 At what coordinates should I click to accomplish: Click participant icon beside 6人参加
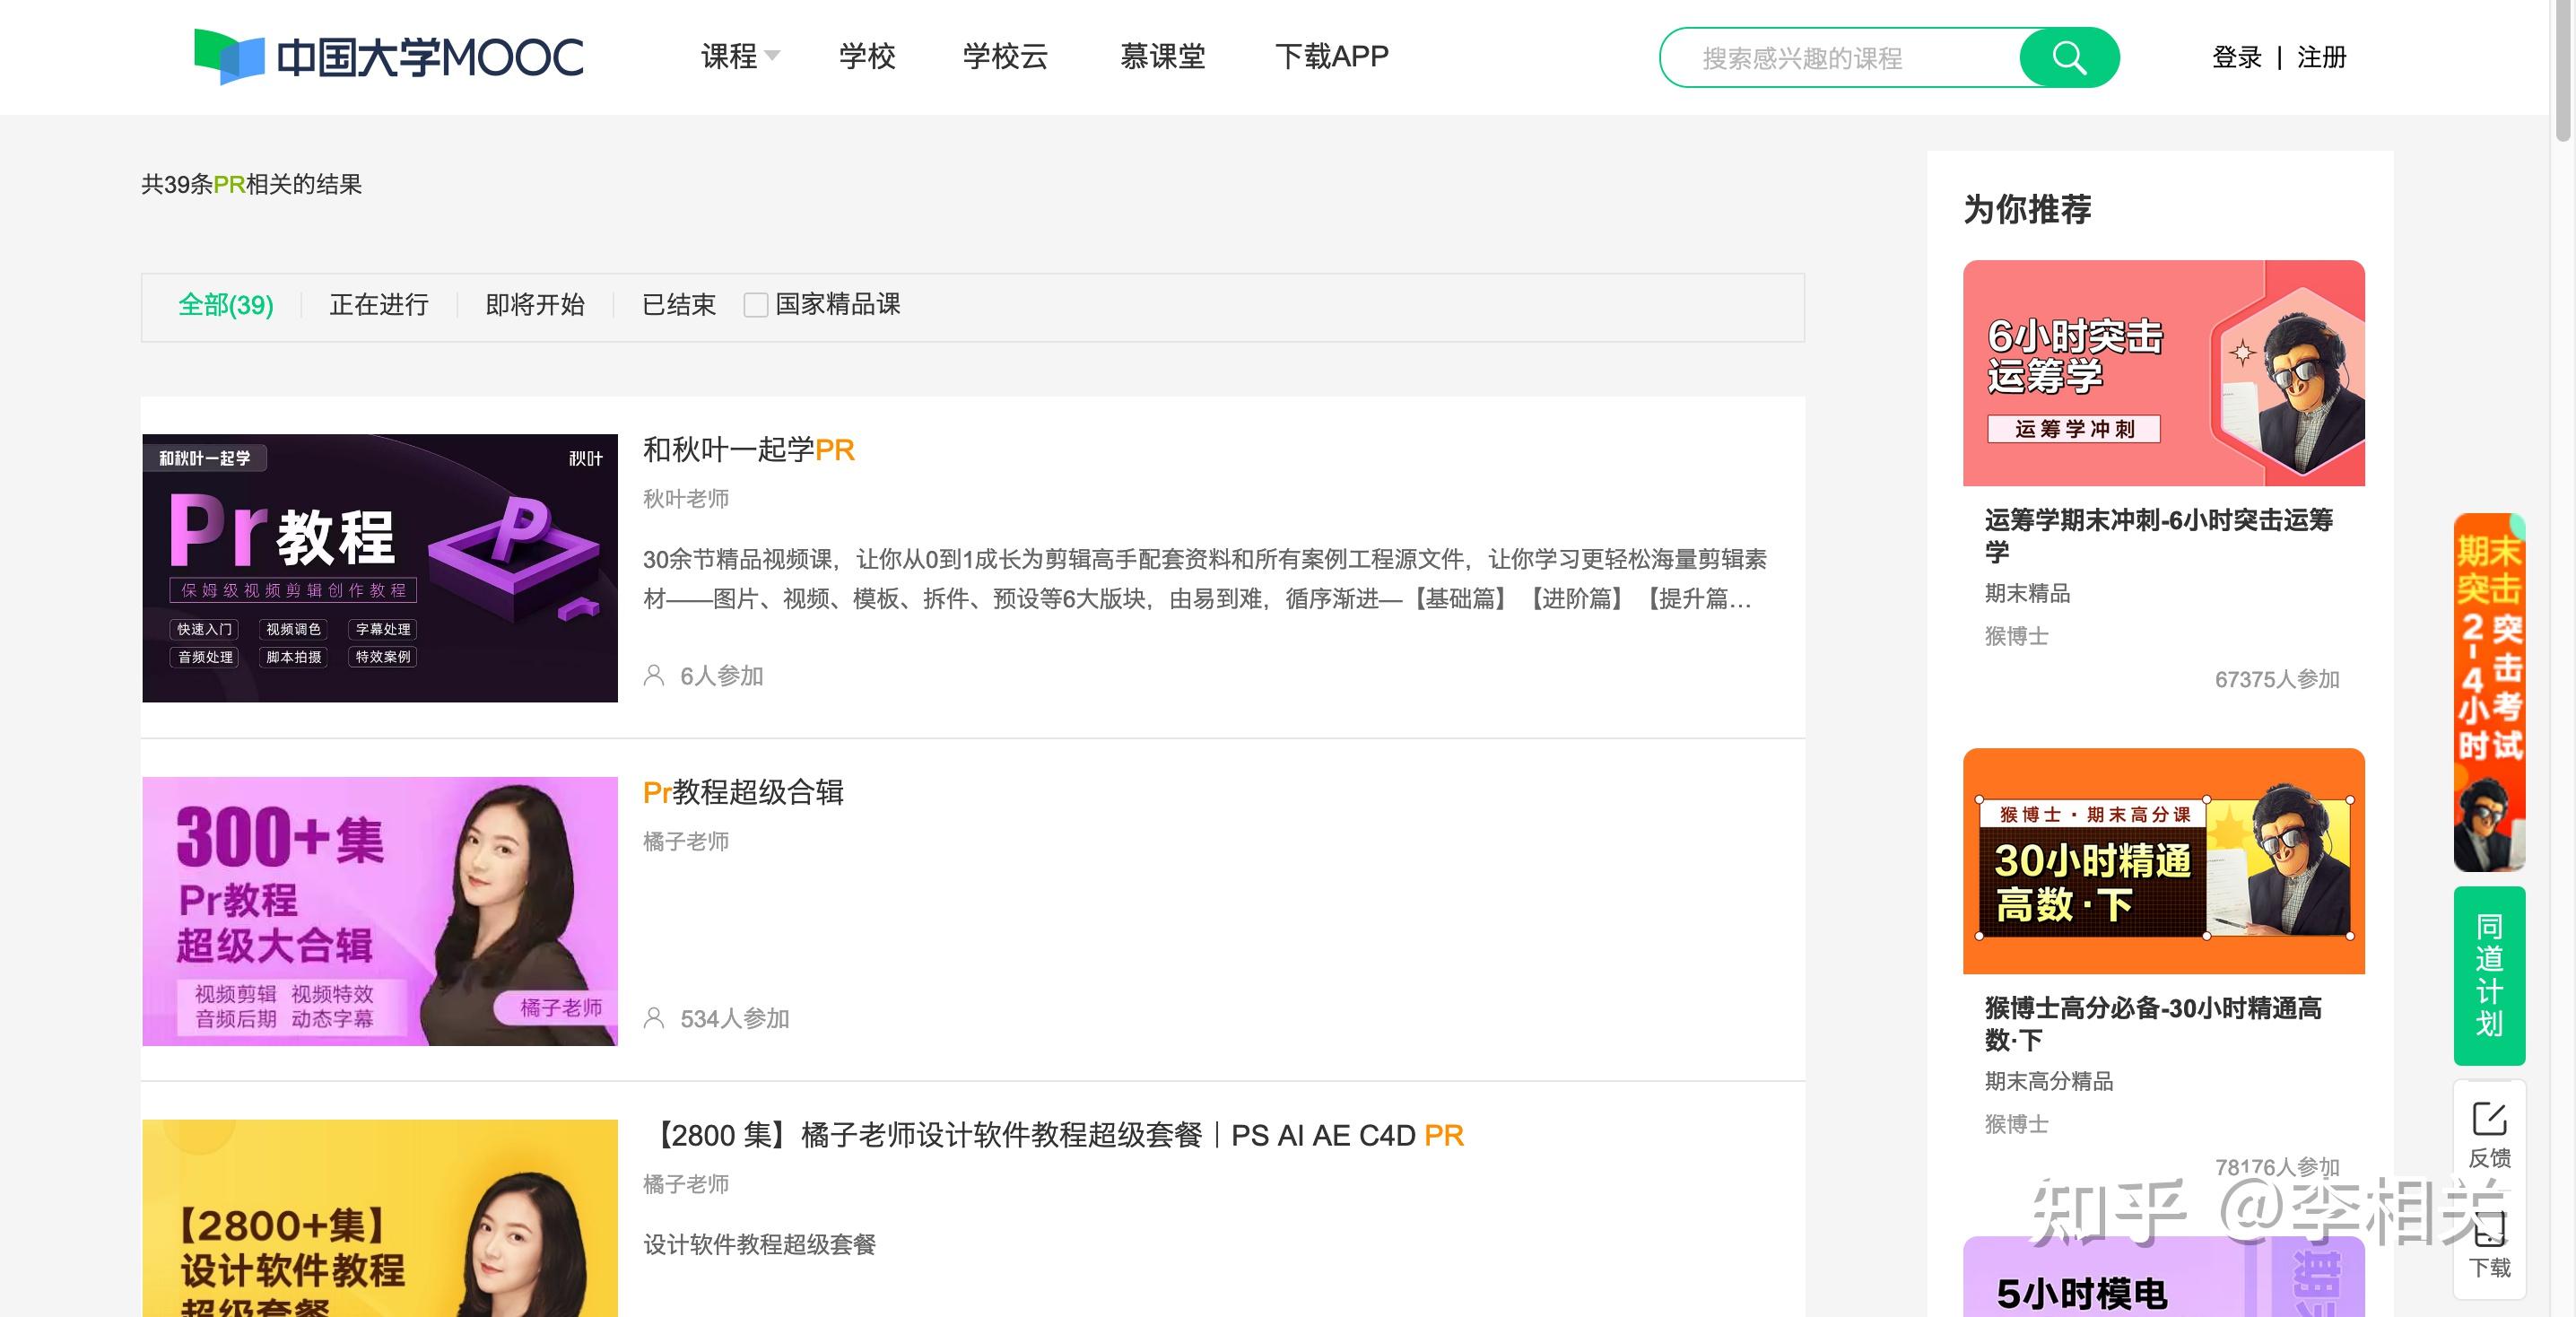654,676
